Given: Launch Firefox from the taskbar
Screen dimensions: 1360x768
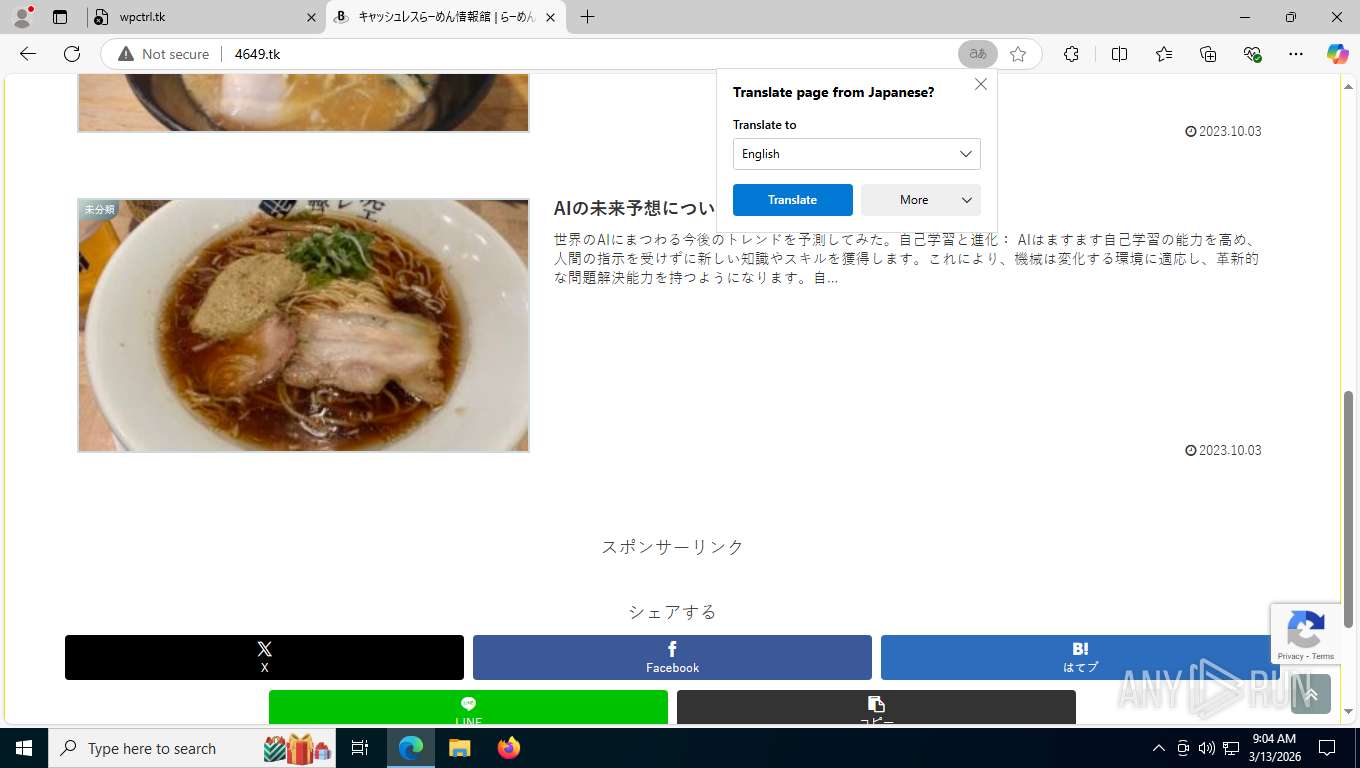Looking at the screenshot, I should pyautogui.click(x=509, y=748).
